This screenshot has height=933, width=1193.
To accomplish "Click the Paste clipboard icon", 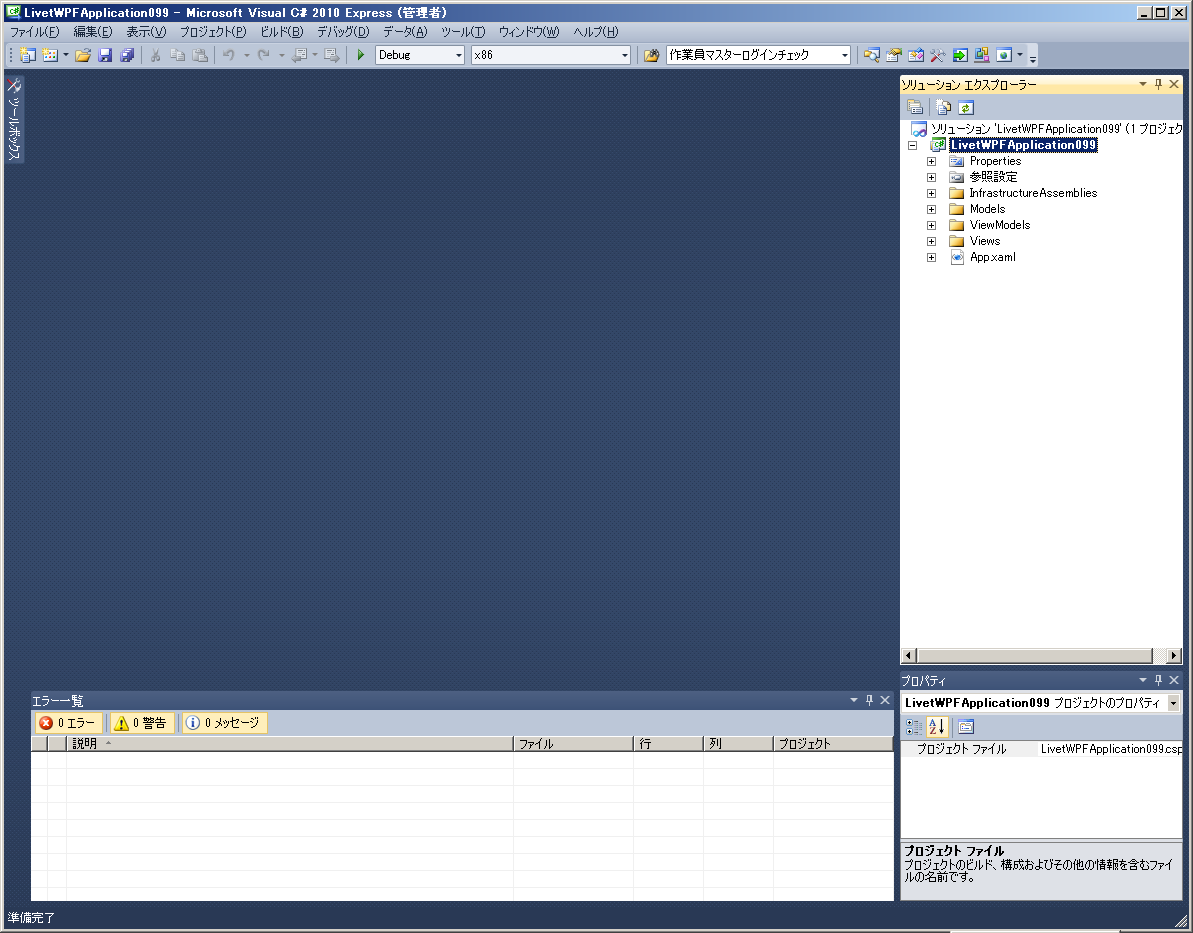I will [199, 55].
